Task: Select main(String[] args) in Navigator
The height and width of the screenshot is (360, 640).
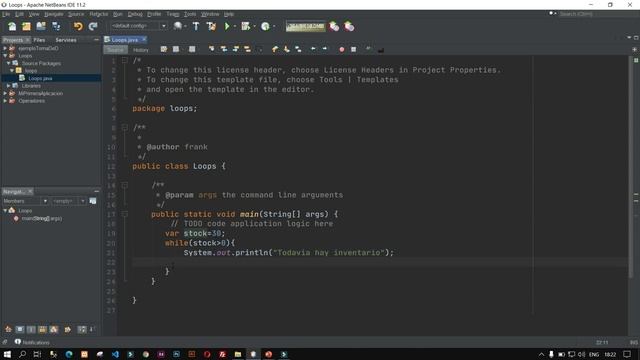Action: [42, 218]
